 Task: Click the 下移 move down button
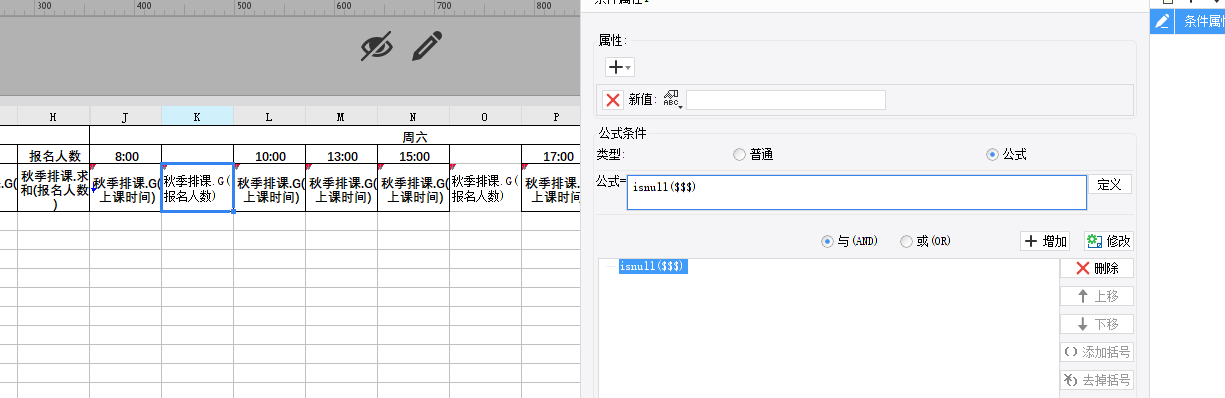click(x=1096, y=324)
